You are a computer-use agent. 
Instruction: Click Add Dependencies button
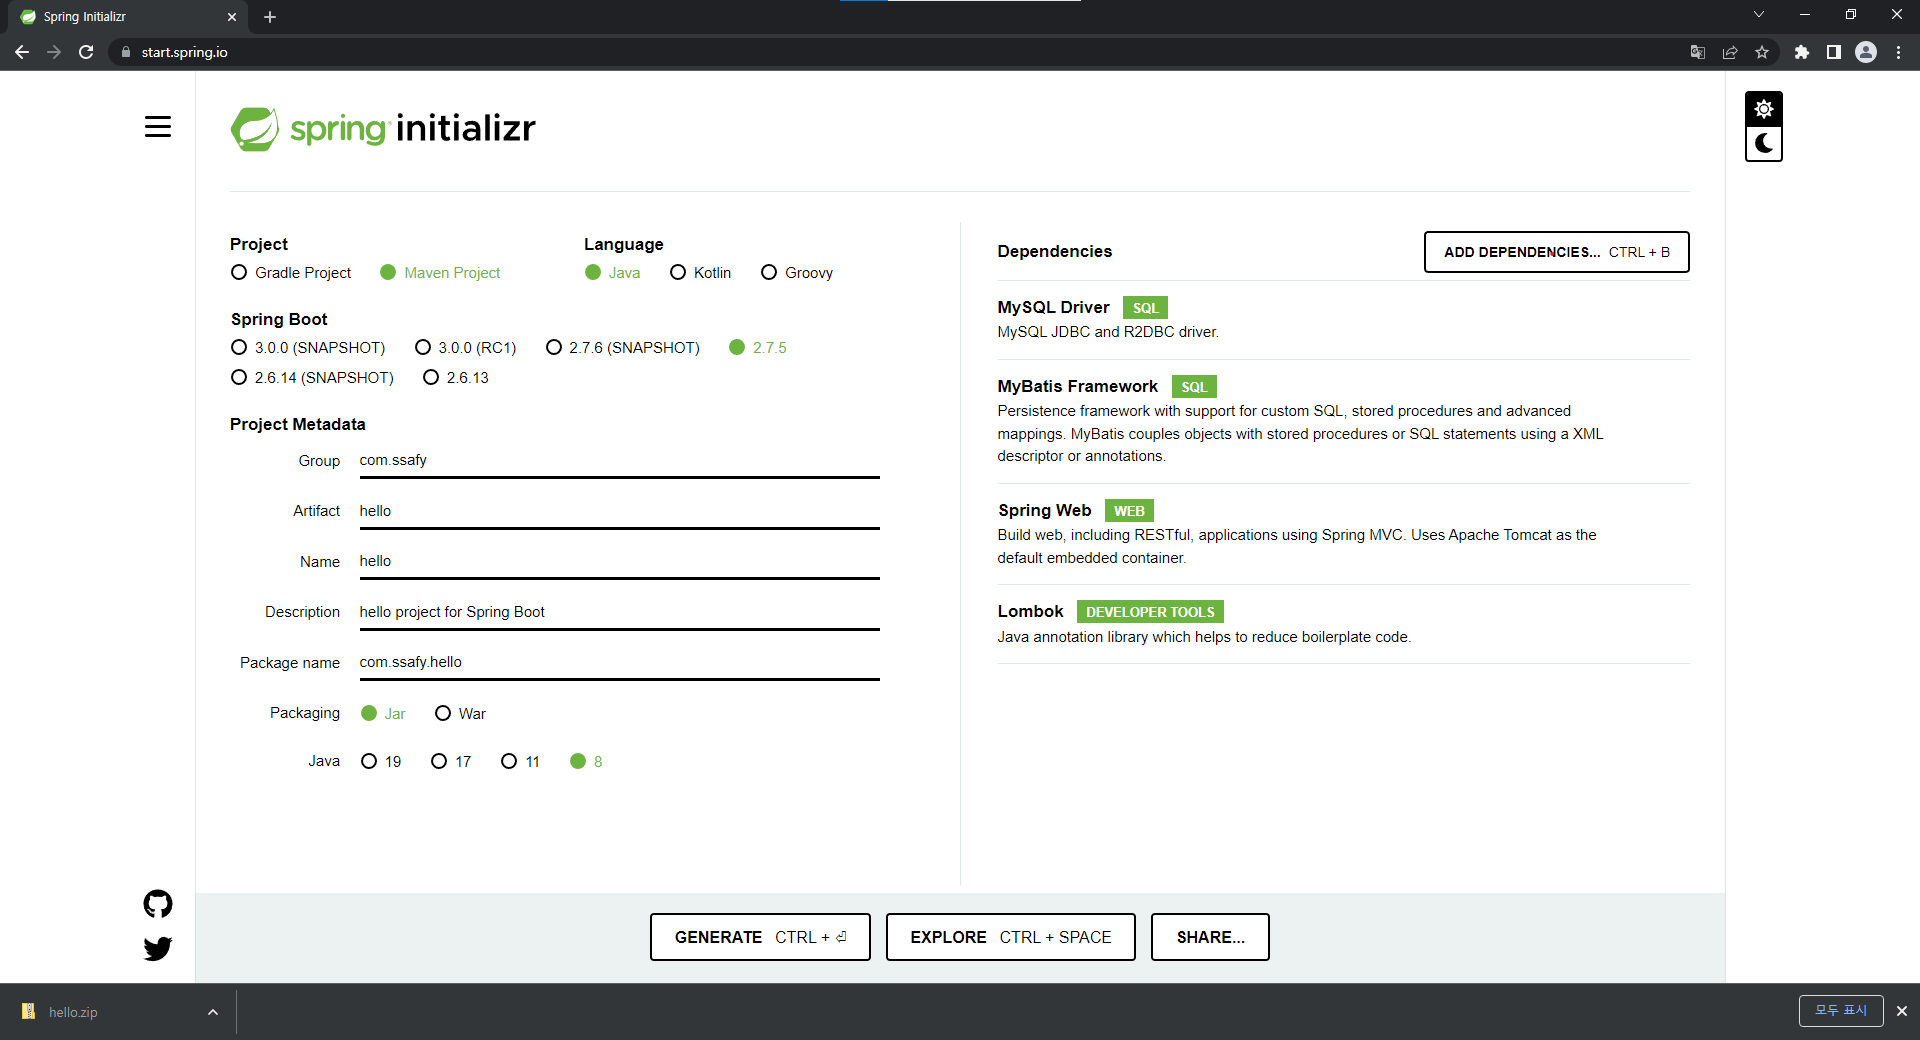point(1556,252)
